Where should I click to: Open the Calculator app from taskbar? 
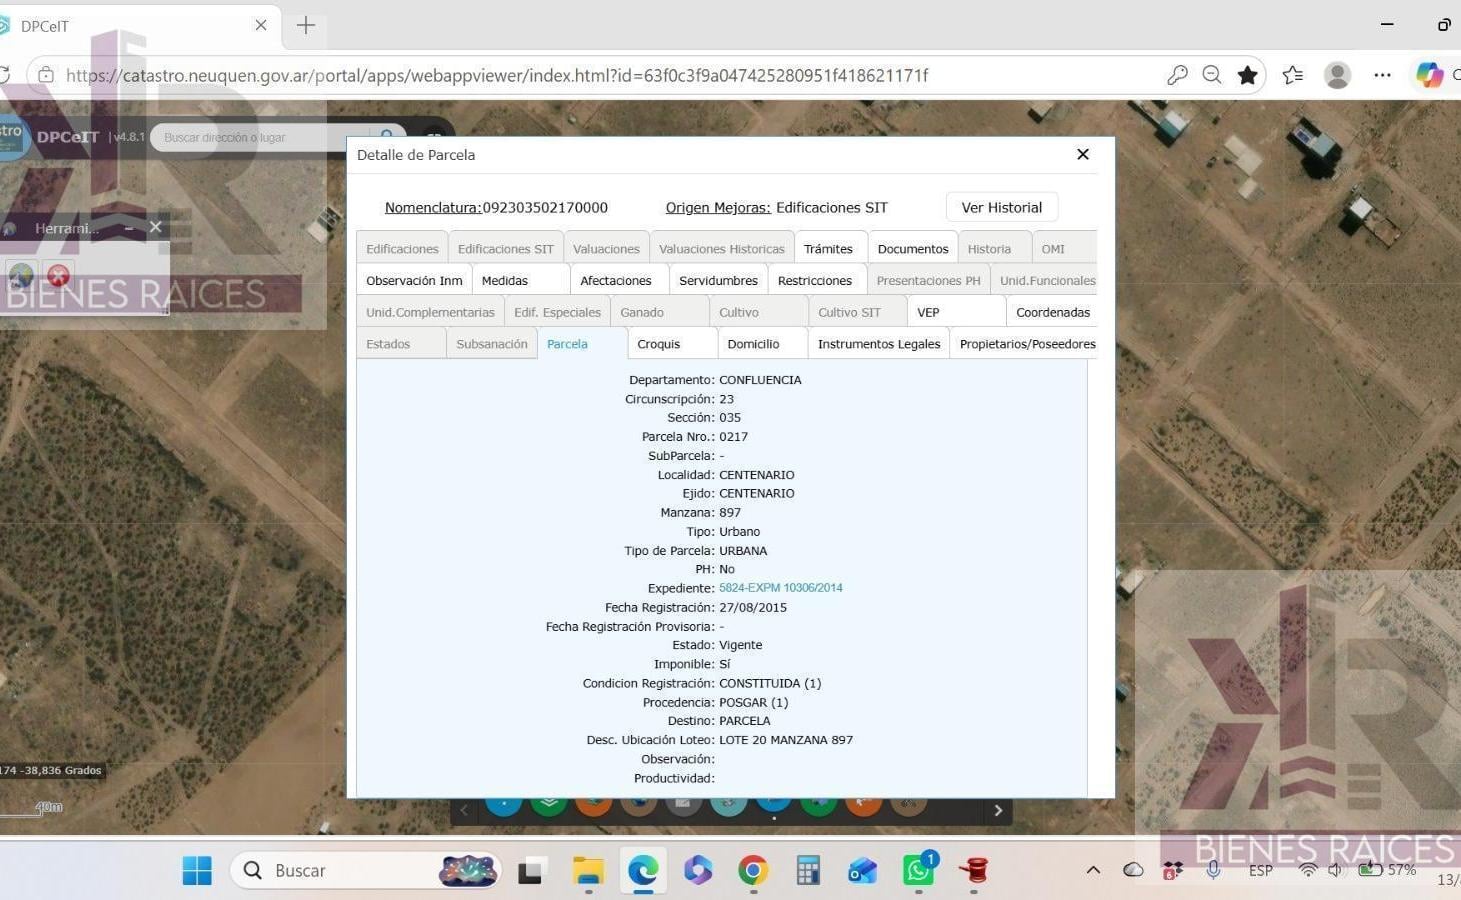808,871
